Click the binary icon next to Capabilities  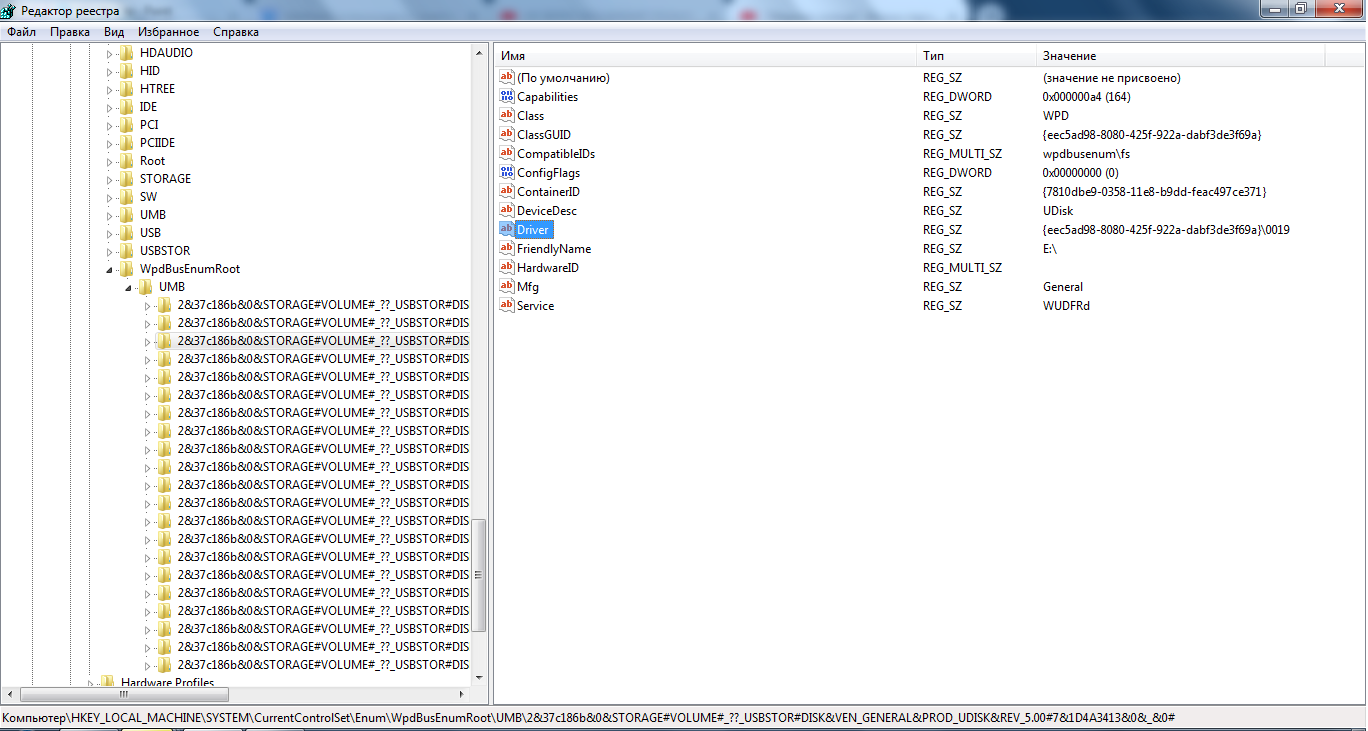(x=506, y=97)
